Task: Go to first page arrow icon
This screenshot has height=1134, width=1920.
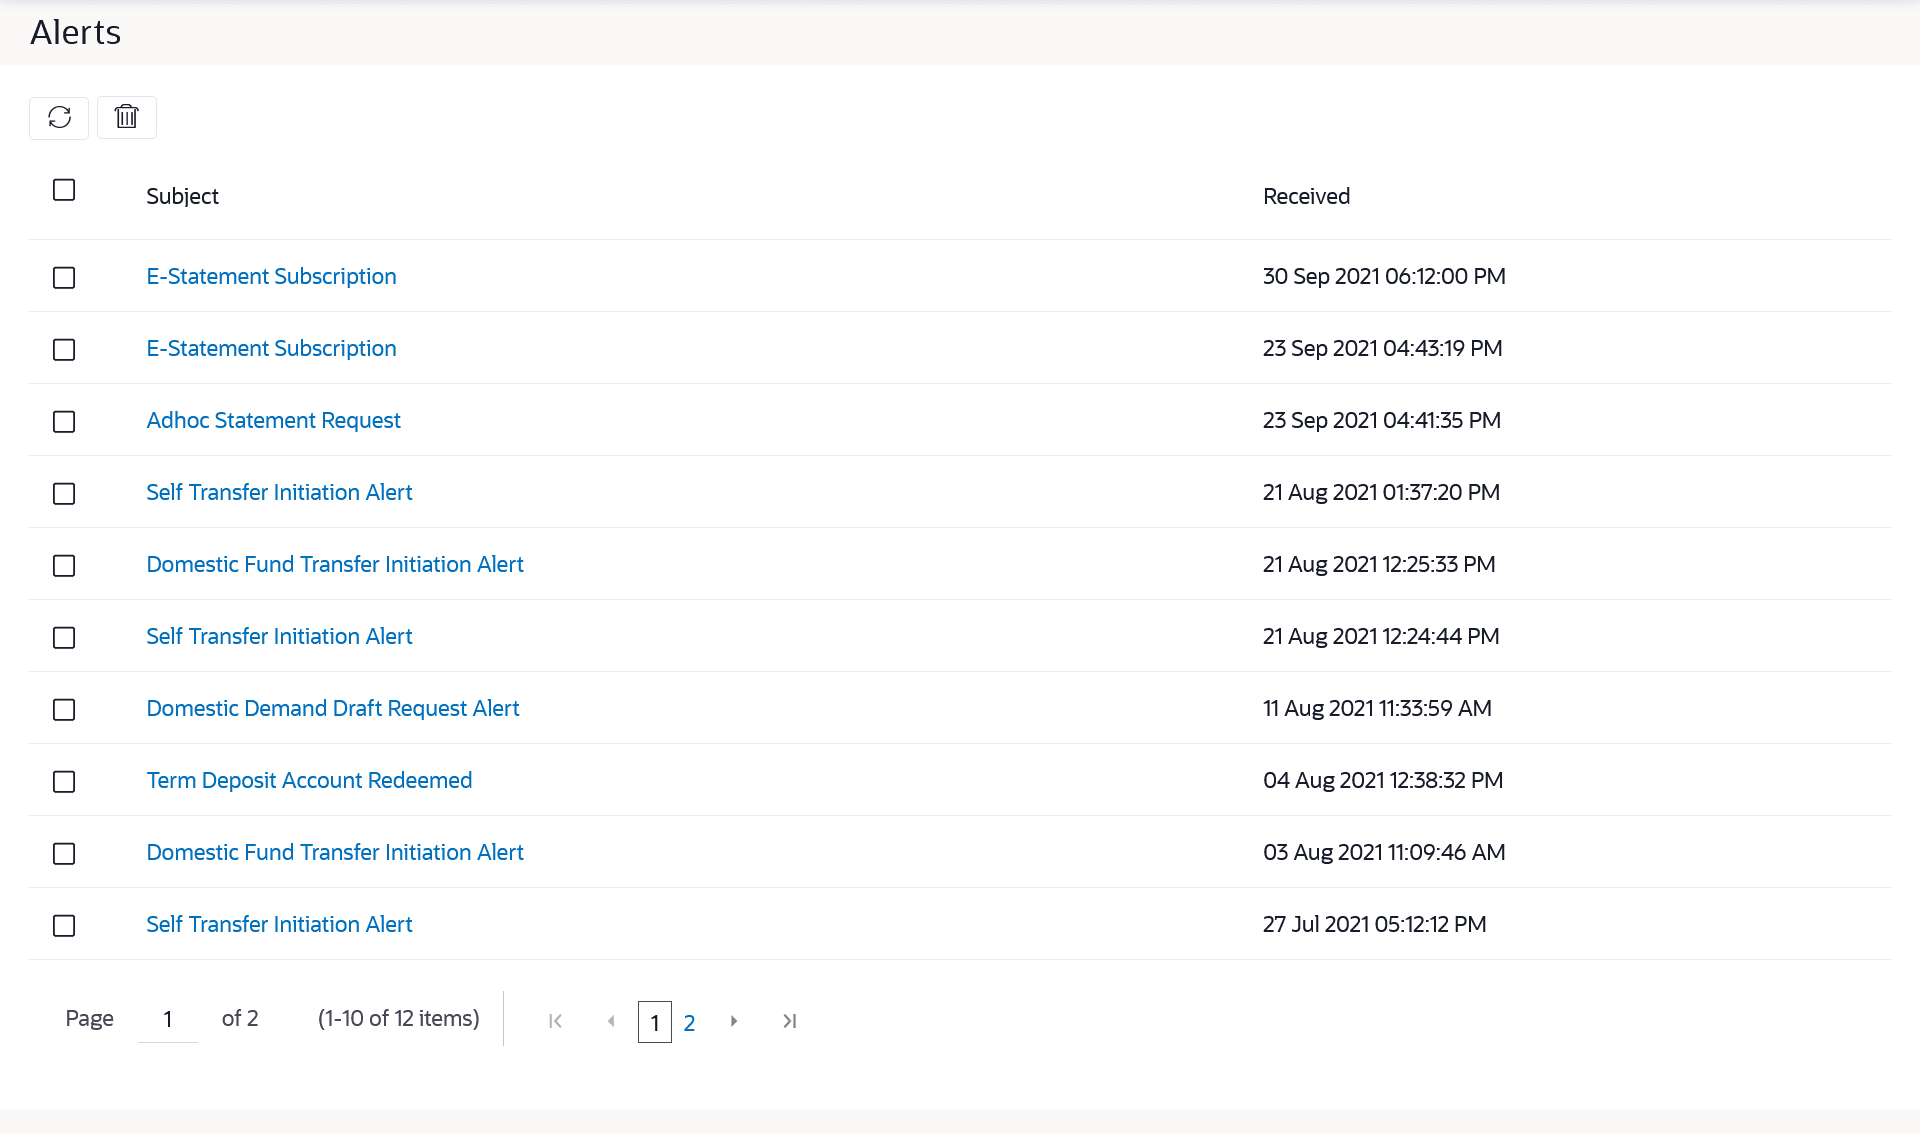Action: point(555,1021)
